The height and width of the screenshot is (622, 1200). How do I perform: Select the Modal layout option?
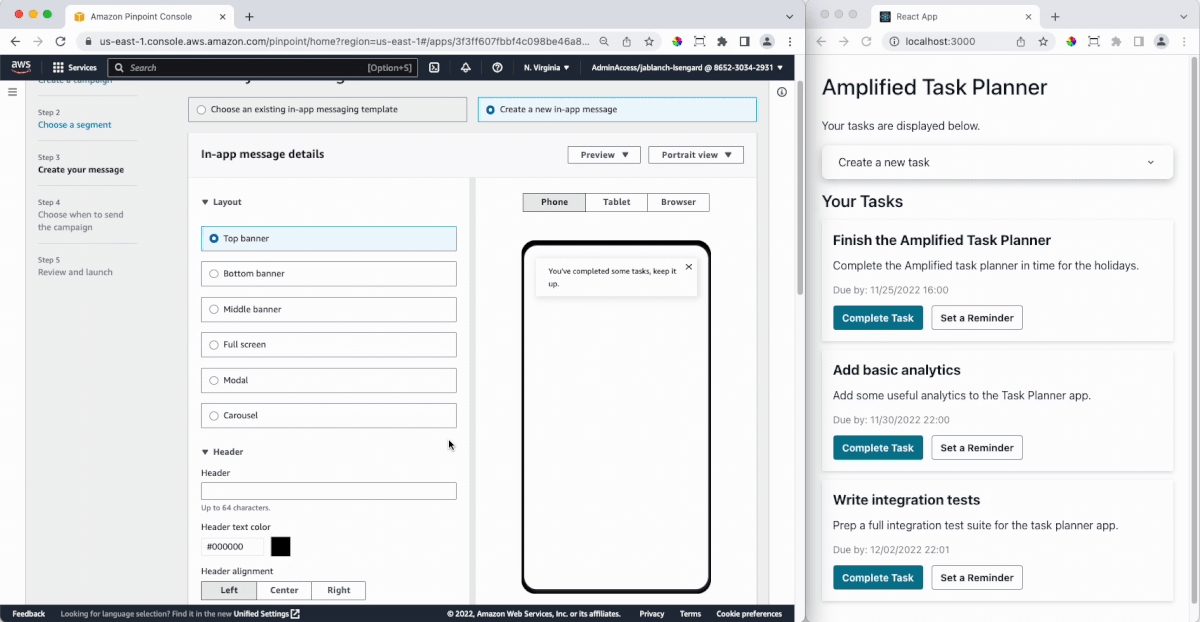pos(329,380)
